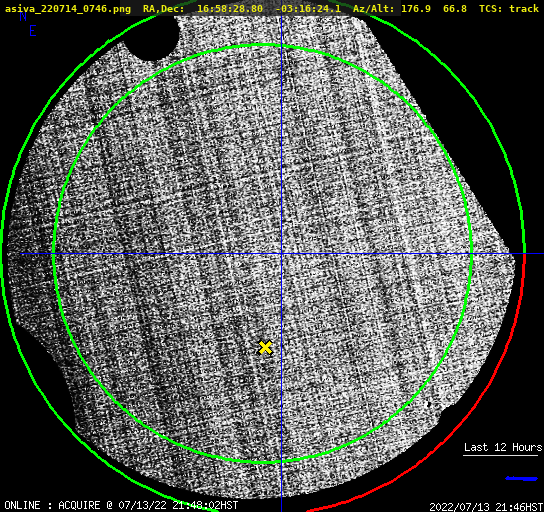Click the blue E east indicator
Viewport: 544px width, 512px height.
click(x=33, y=31)
